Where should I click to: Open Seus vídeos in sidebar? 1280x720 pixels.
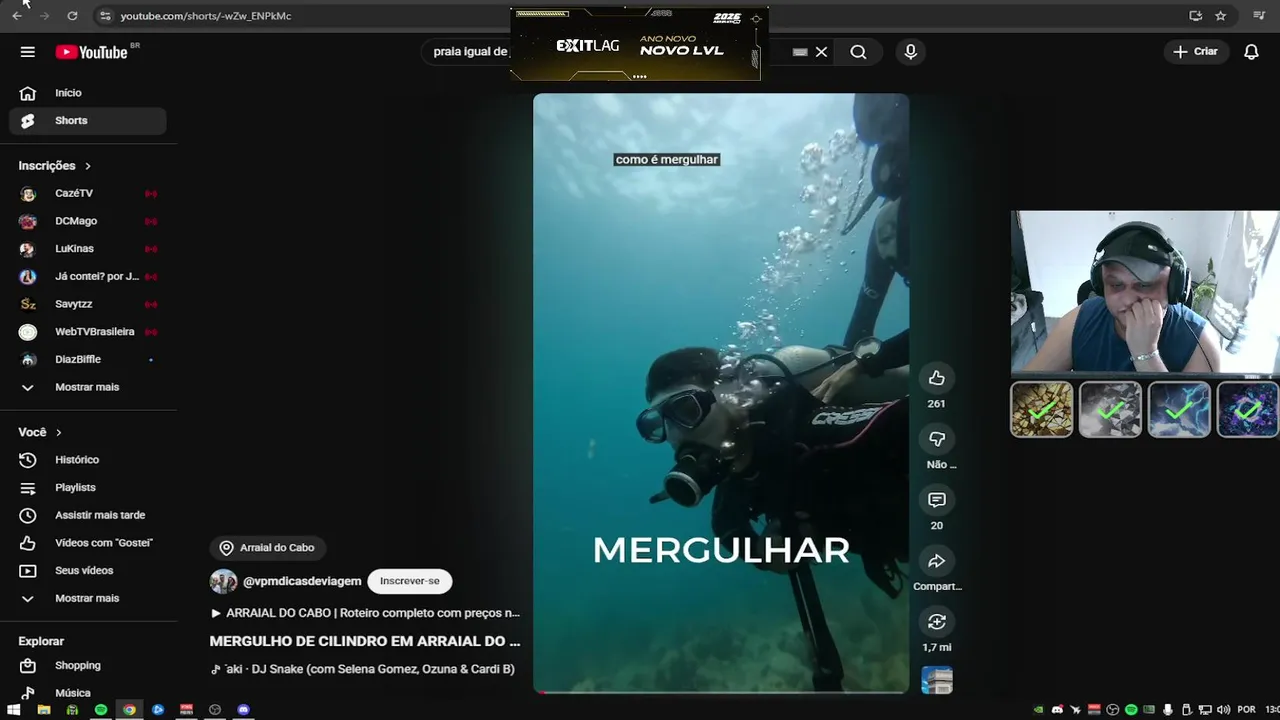point(88,571)
